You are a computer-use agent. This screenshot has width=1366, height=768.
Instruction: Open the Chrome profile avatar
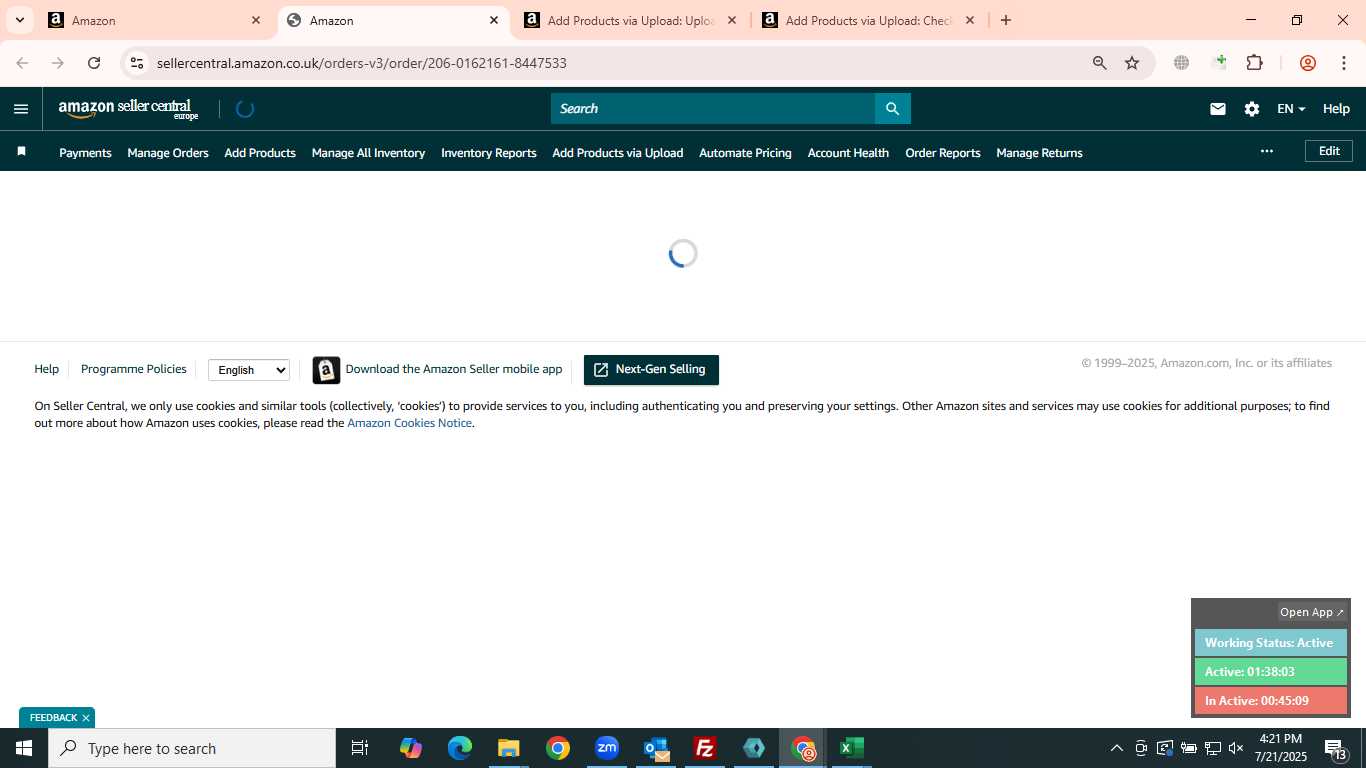click(x=1307, y=63)
